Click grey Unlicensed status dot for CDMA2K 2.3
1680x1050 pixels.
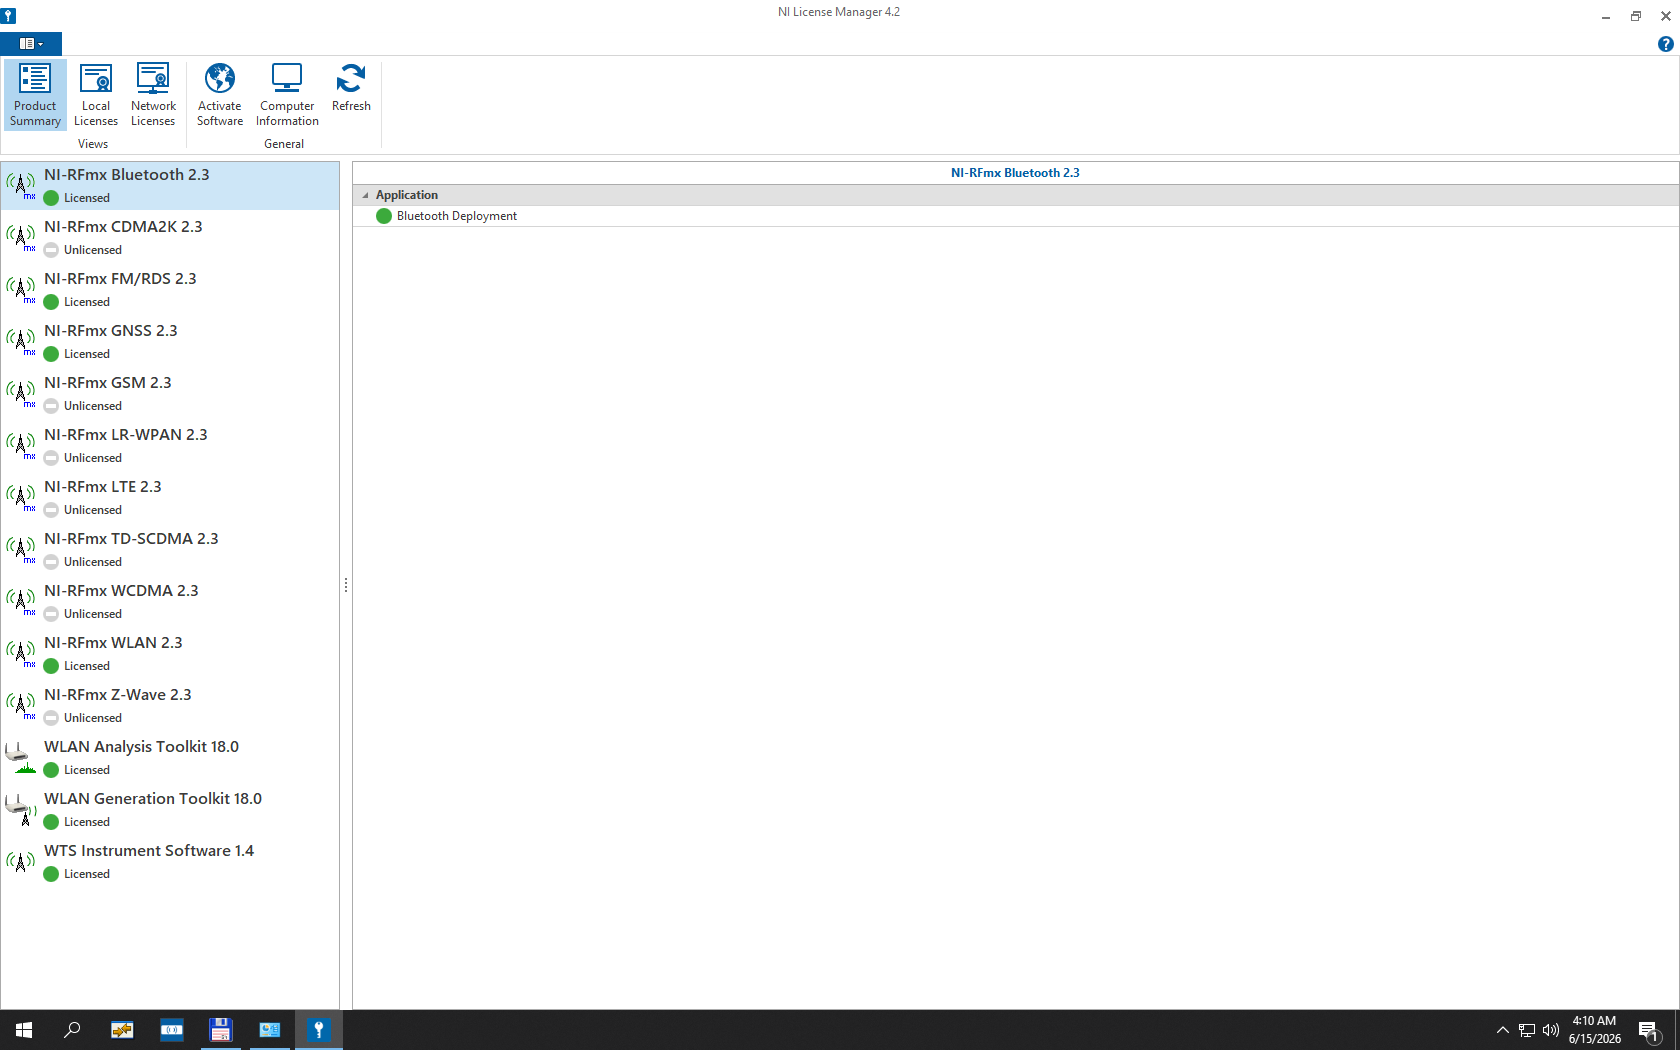(x=52, y=250)
